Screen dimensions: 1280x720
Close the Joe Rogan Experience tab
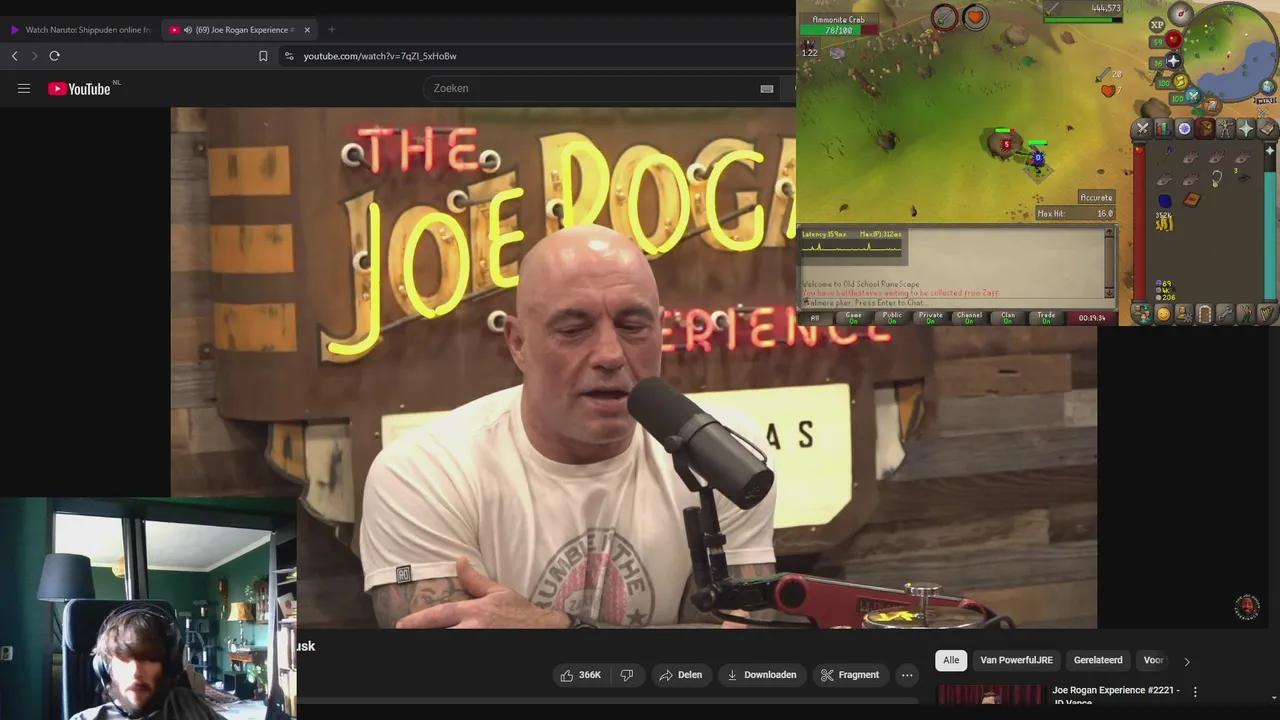[307, 30]
